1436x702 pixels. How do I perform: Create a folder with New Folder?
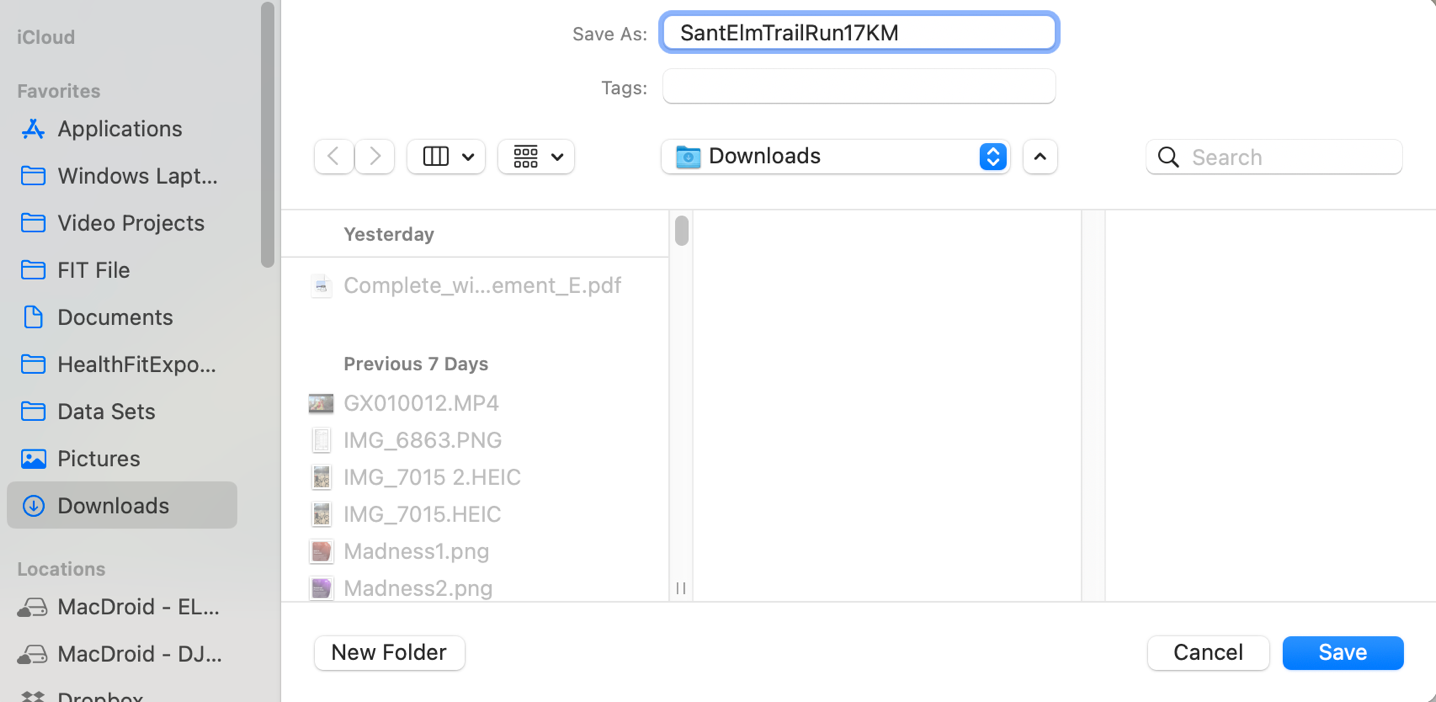point(389,652)
